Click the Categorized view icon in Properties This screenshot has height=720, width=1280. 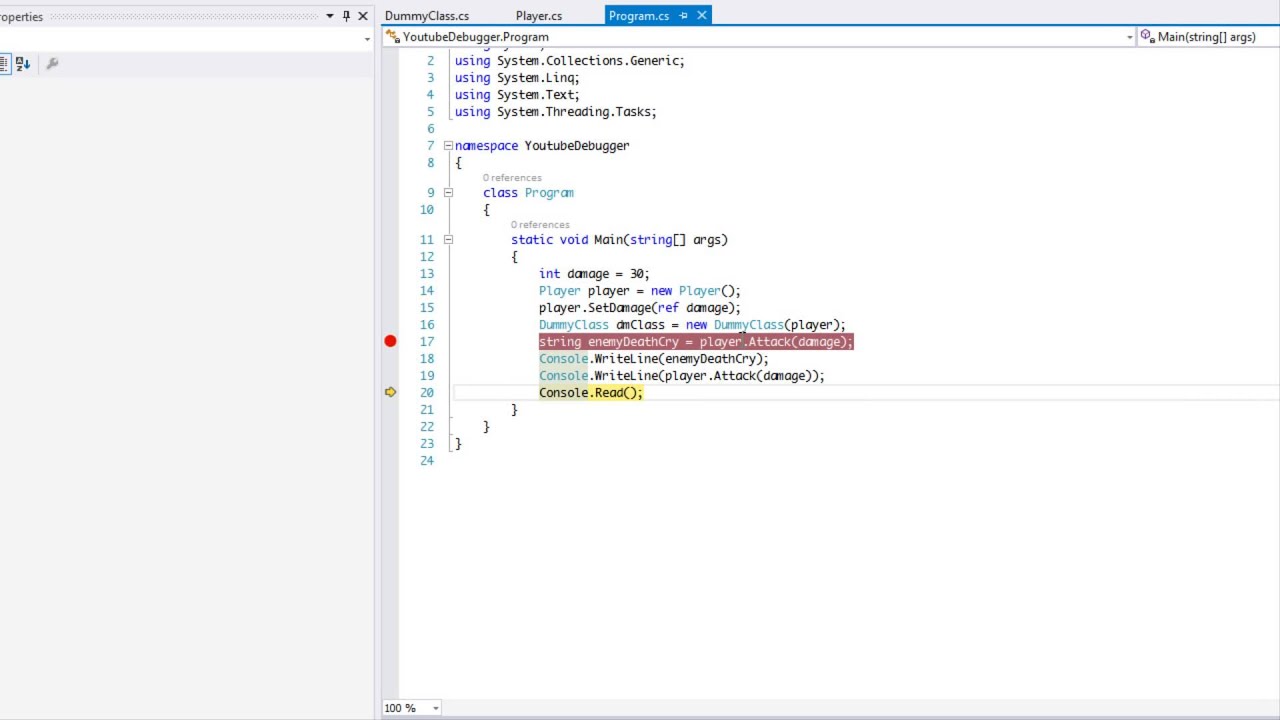coord(4,63)
